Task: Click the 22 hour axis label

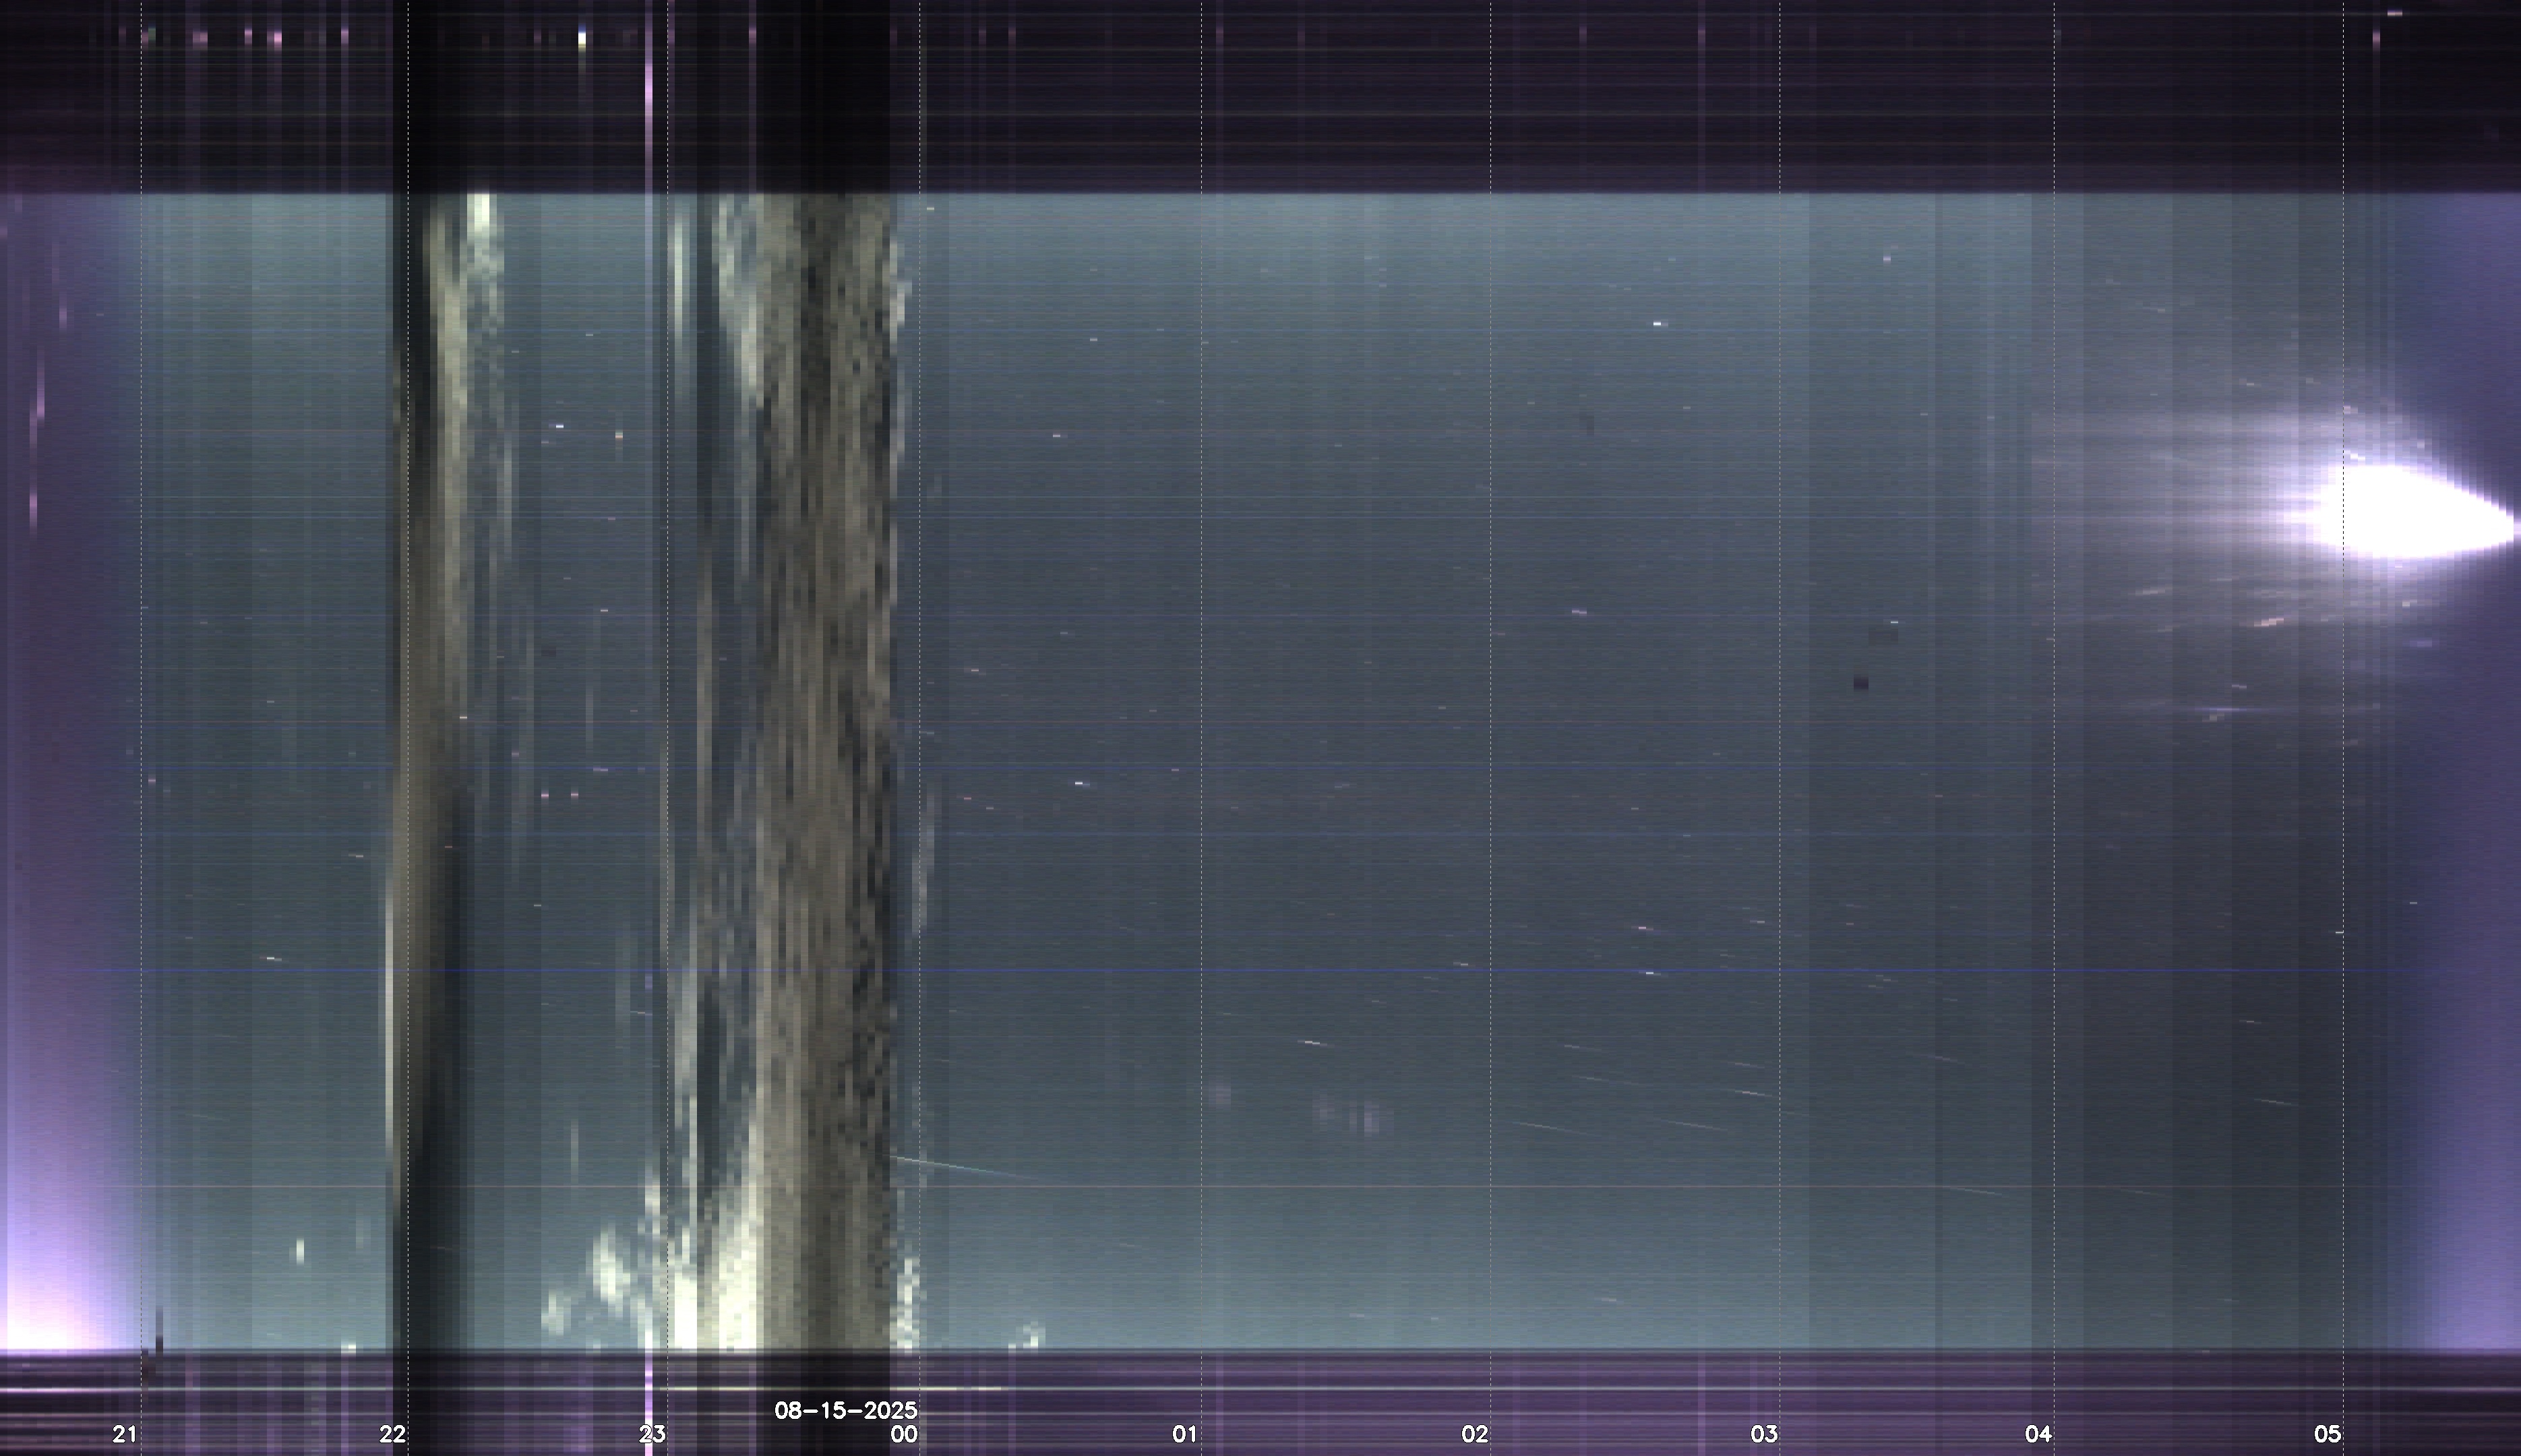Action: tap(392, 1434)
